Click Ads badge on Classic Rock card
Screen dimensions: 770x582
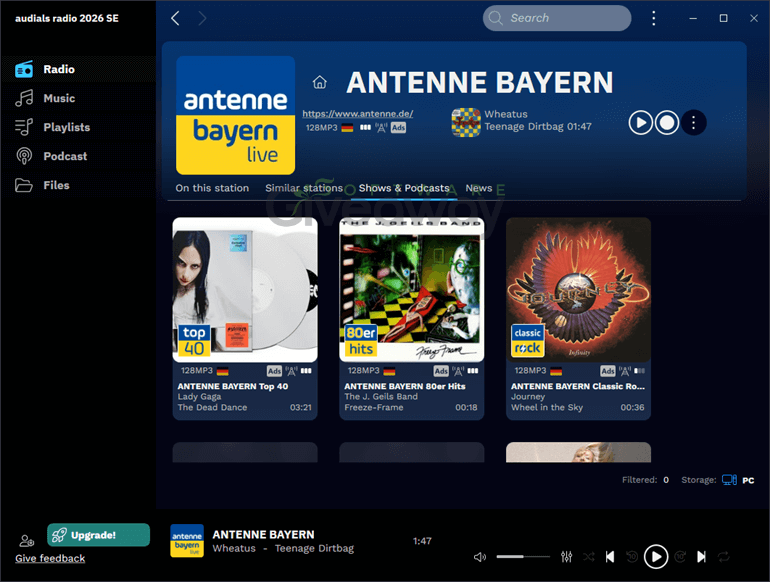[x=608, y=371]
